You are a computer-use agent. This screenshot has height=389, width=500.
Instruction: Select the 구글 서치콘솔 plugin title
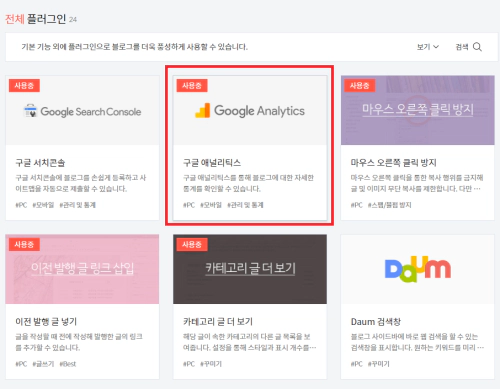(x=40, y=163)
